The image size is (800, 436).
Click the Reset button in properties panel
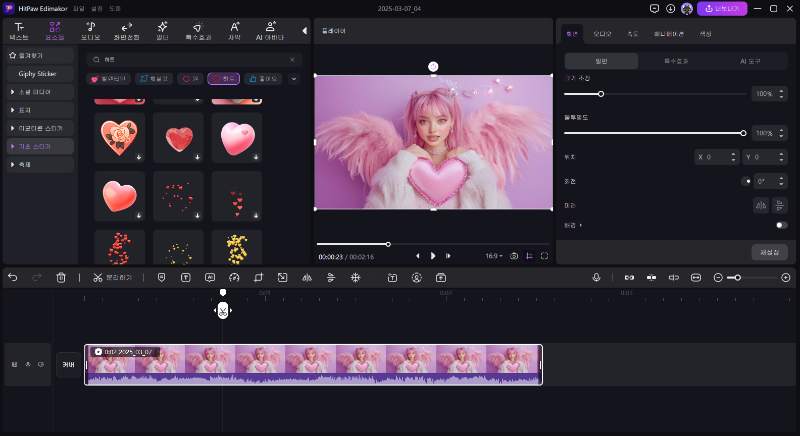click(769, 252)
